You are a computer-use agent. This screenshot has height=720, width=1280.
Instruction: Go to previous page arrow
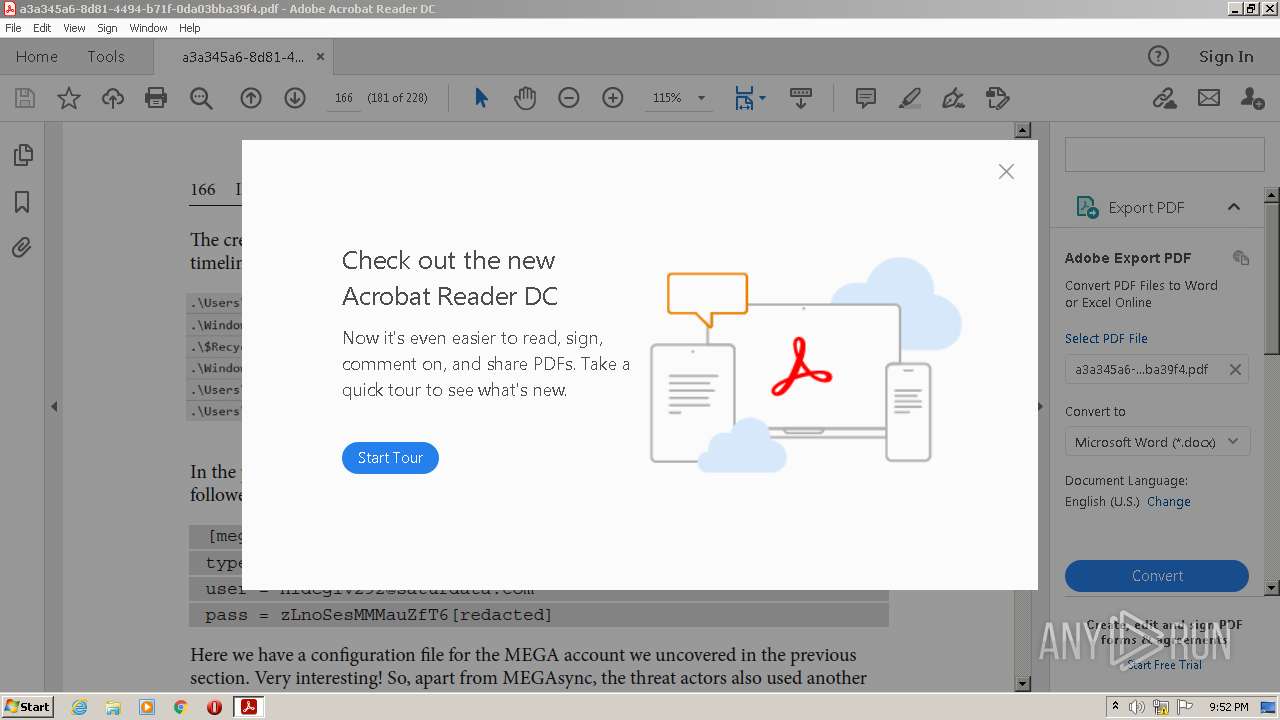[x=251, y=98]
